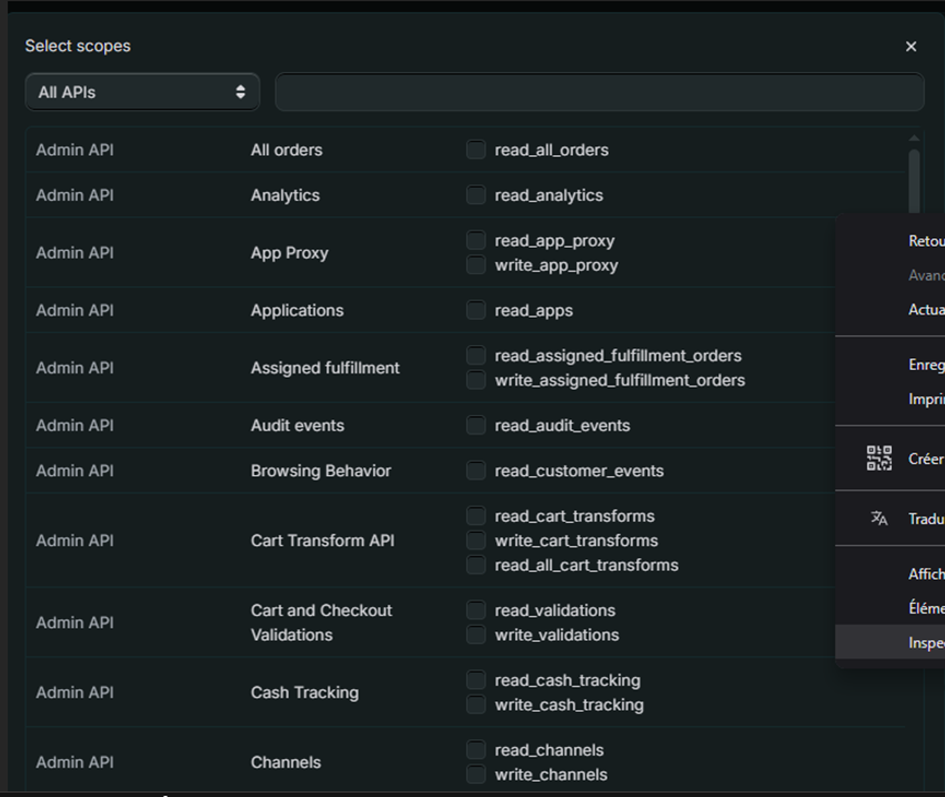Viewport: 945px width, 797px height.
Task: Close the Select scopes dialog
Action: pyautogui.click(x=911, y=46)
